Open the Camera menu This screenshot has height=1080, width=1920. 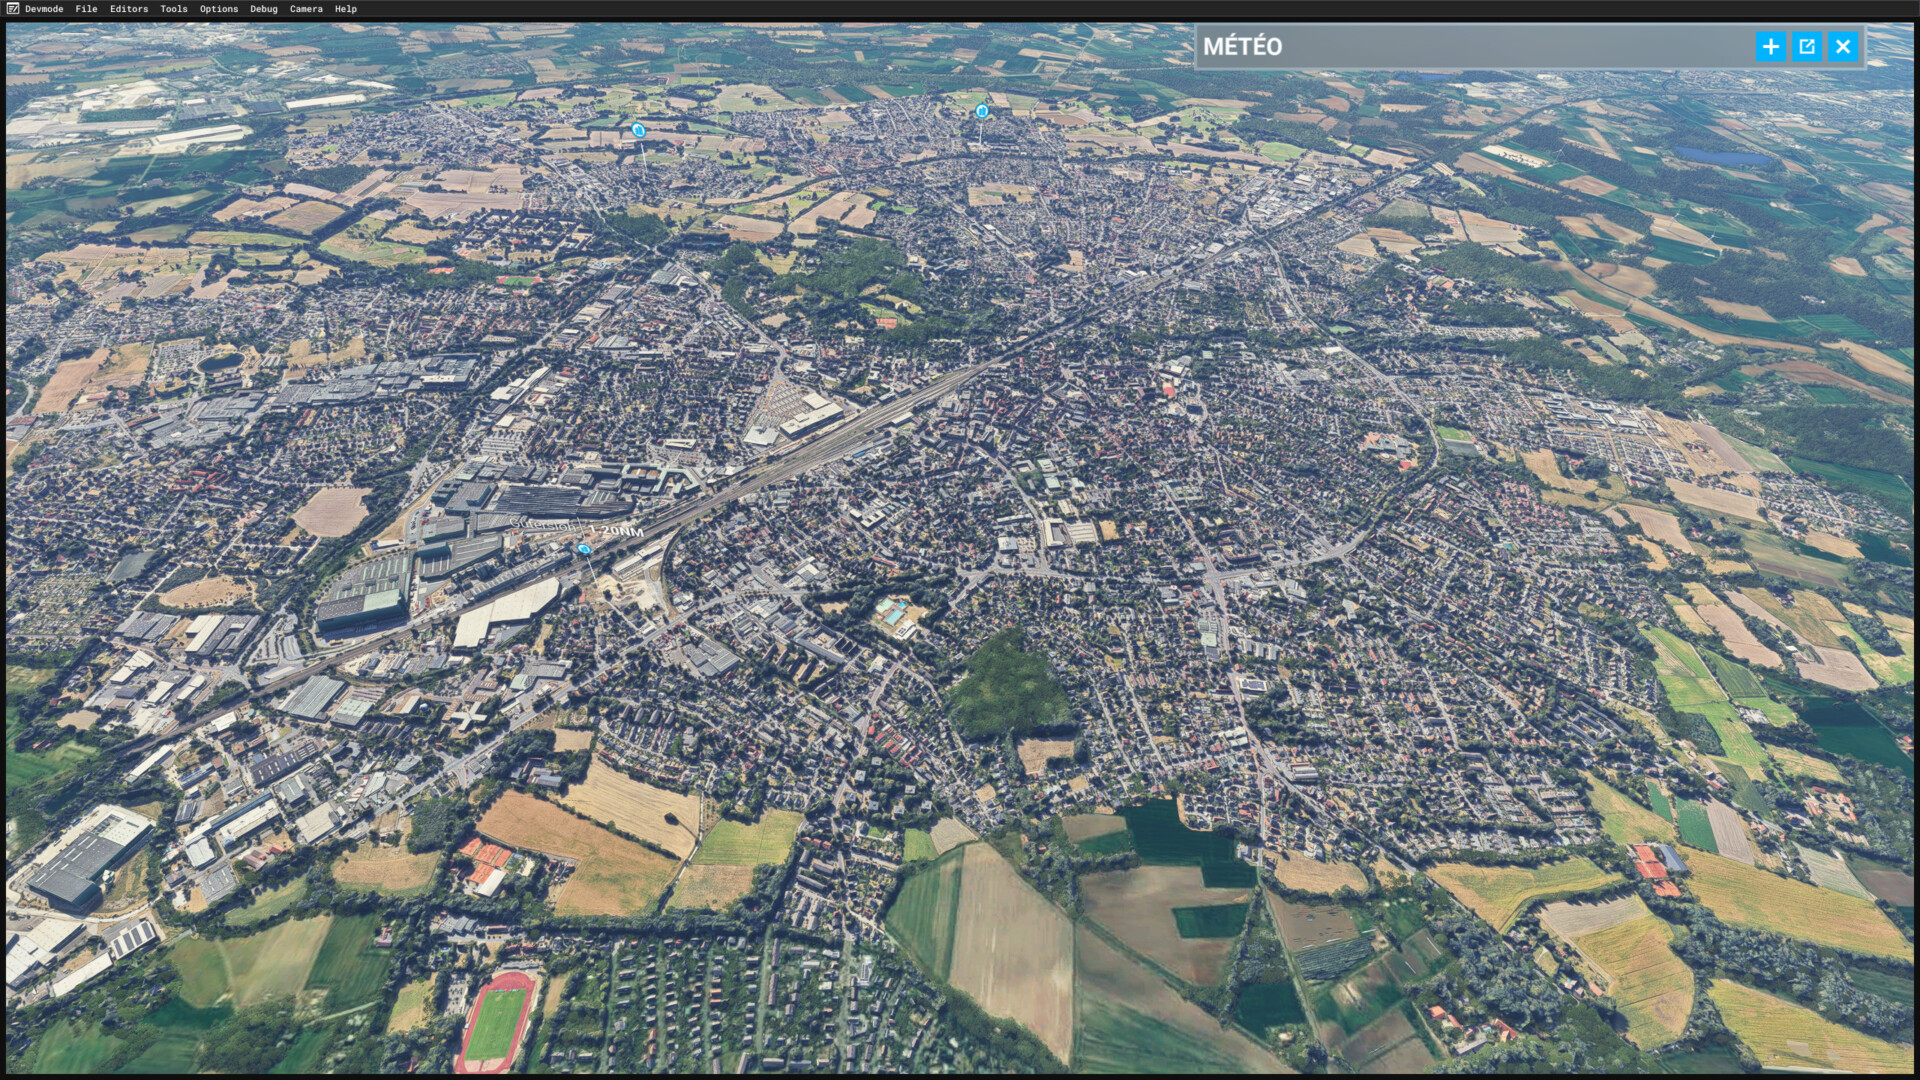point(306,9)
